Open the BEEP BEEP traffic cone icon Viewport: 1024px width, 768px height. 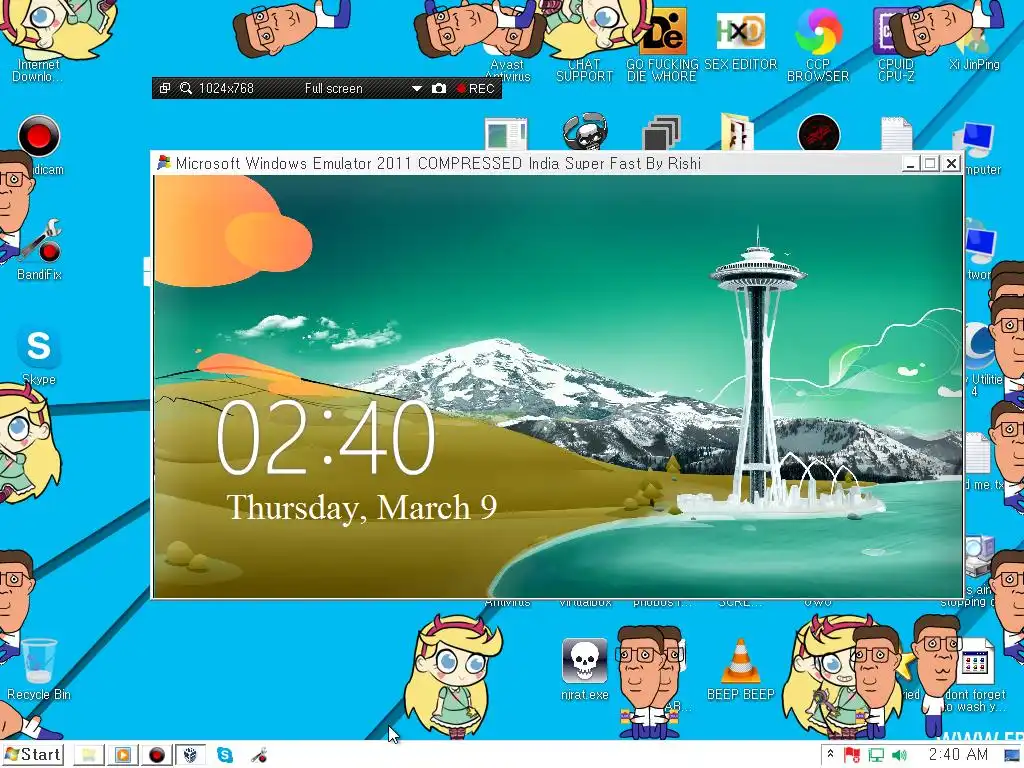coord(741,661)
